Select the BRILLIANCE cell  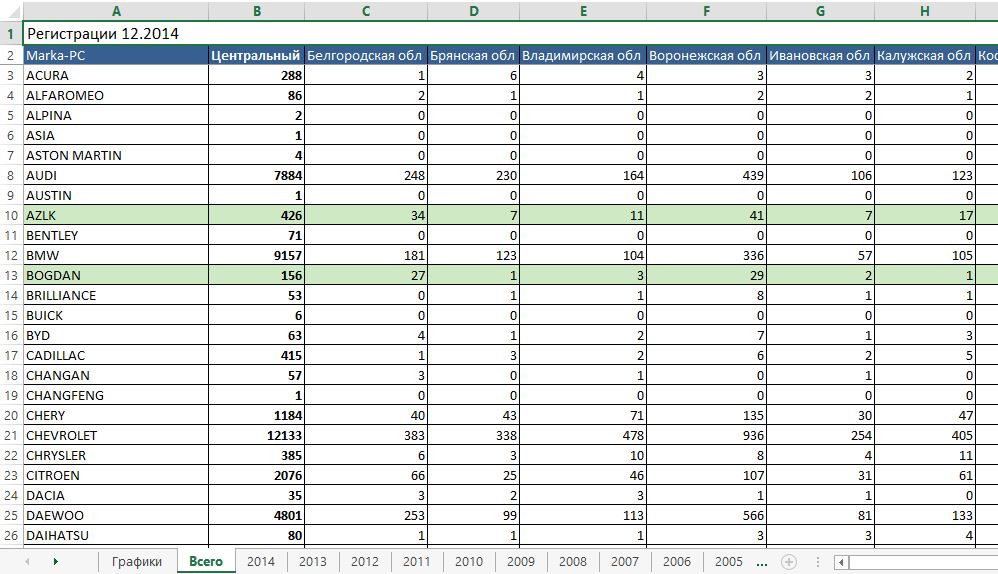[x=116, y=295]
